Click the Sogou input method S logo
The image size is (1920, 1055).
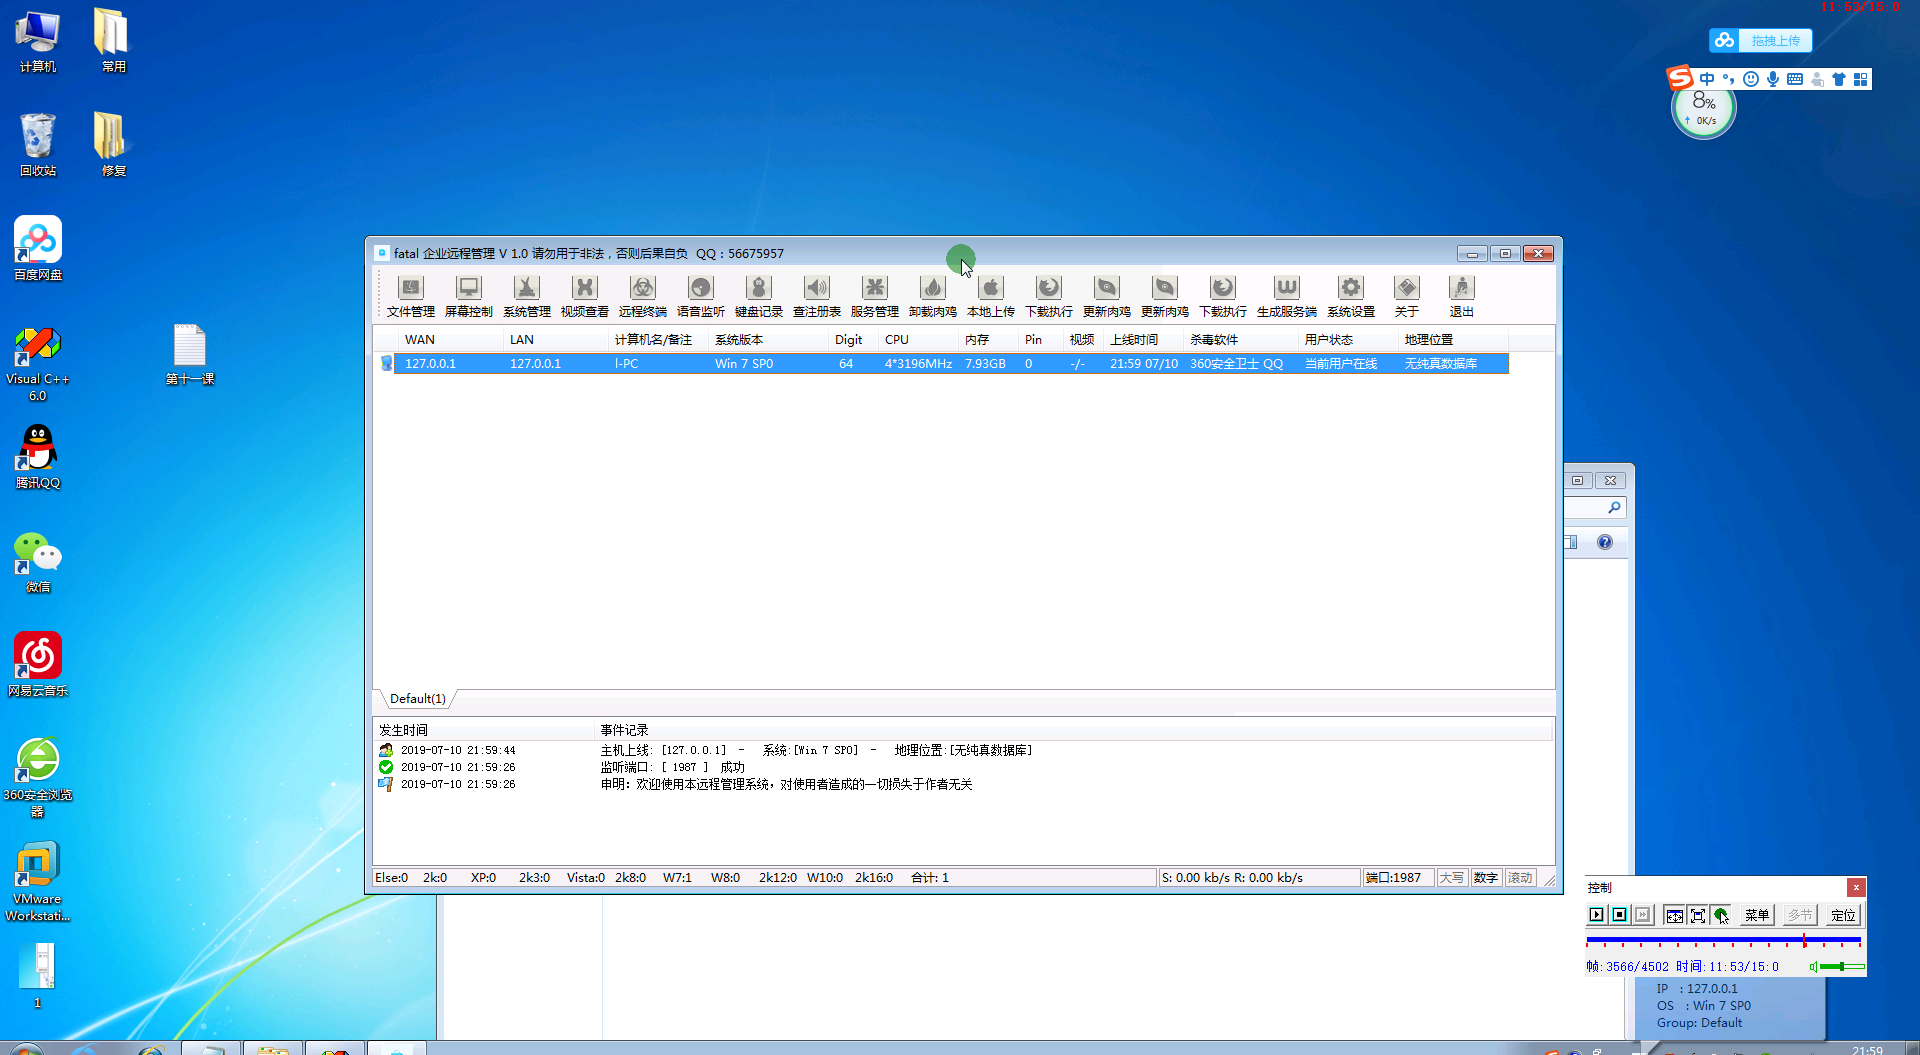point(1680,78)
